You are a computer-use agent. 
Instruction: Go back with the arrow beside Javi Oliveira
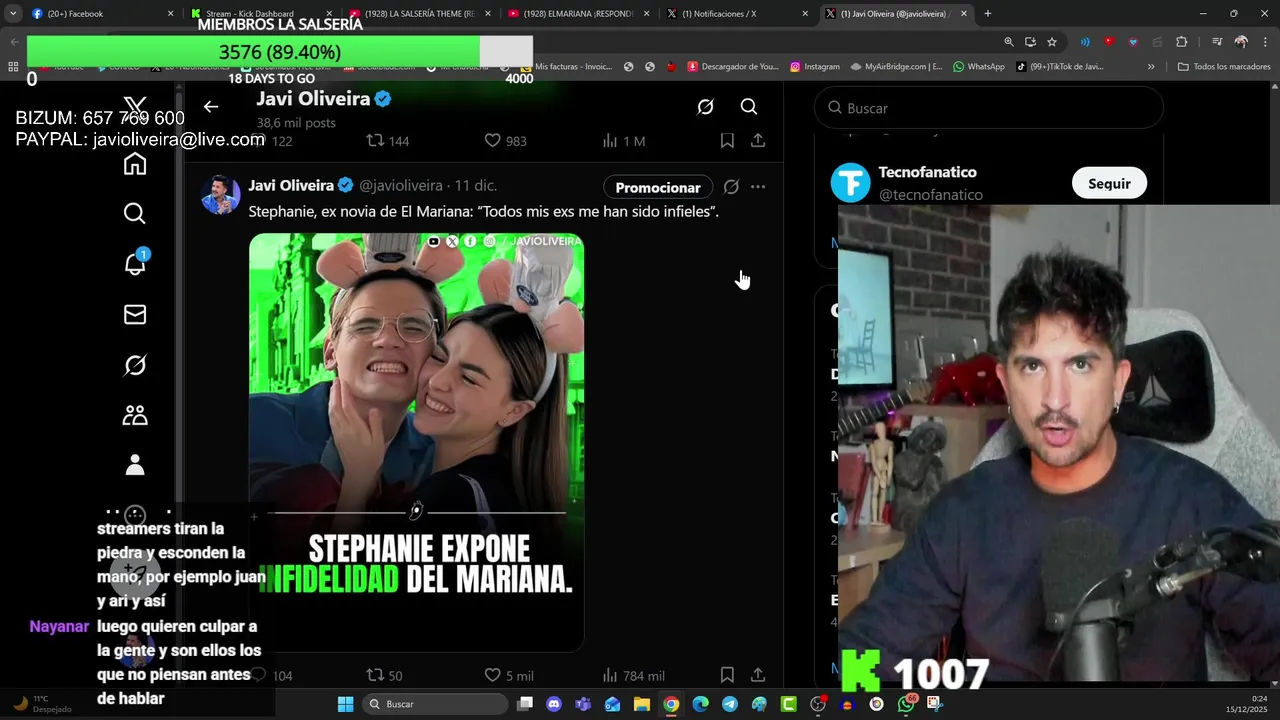[211, 106]
